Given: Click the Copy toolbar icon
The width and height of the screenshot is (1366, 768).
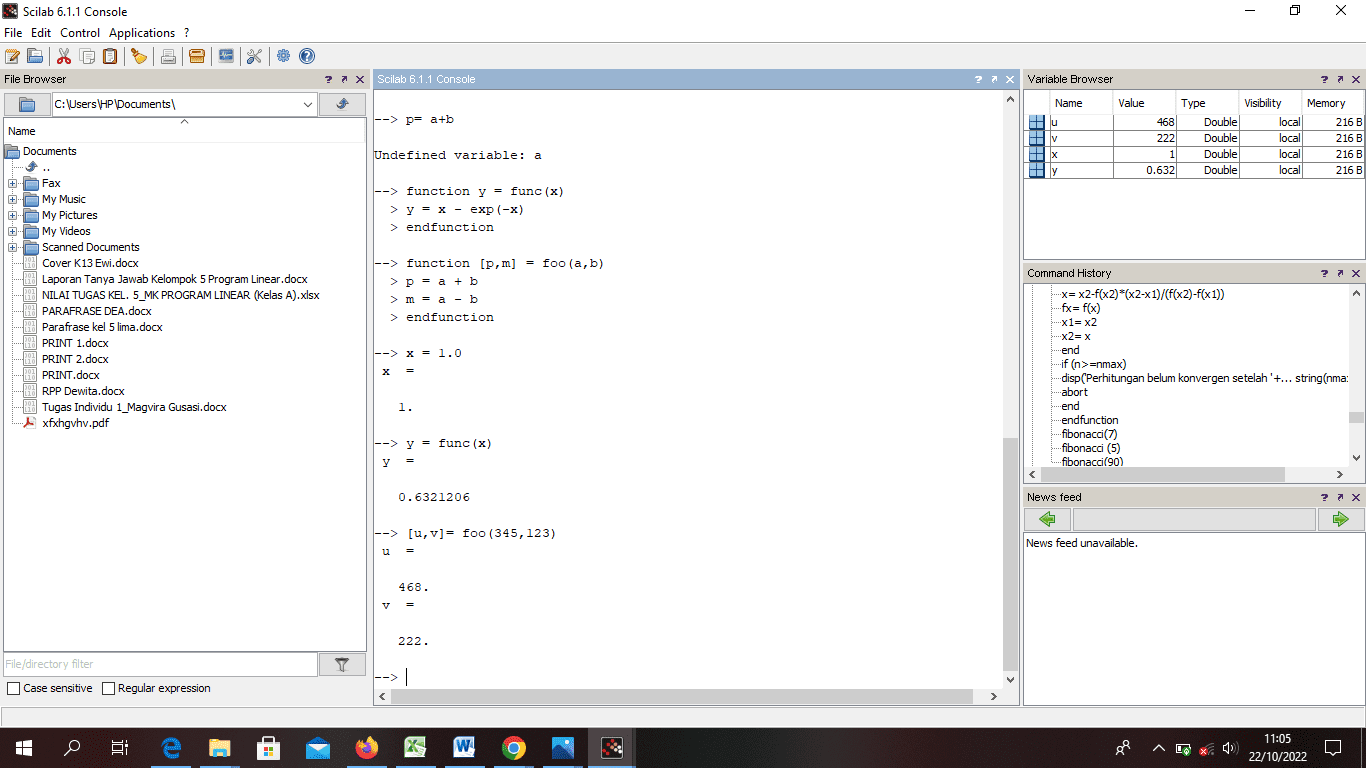Looking at the screenshot, I should click(87, 56).
